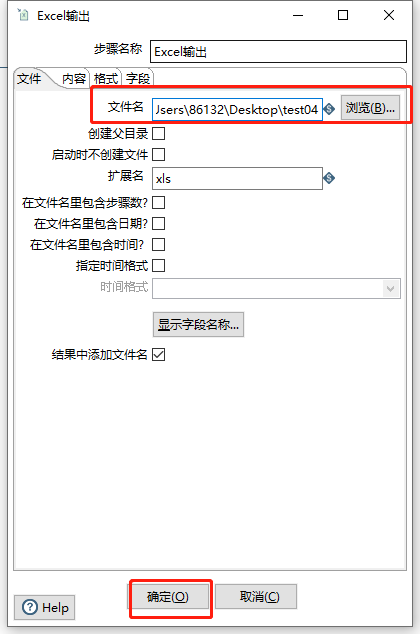
Task: Enable the 指定时间格式 checkbox
Action: (x=158, y=266)
